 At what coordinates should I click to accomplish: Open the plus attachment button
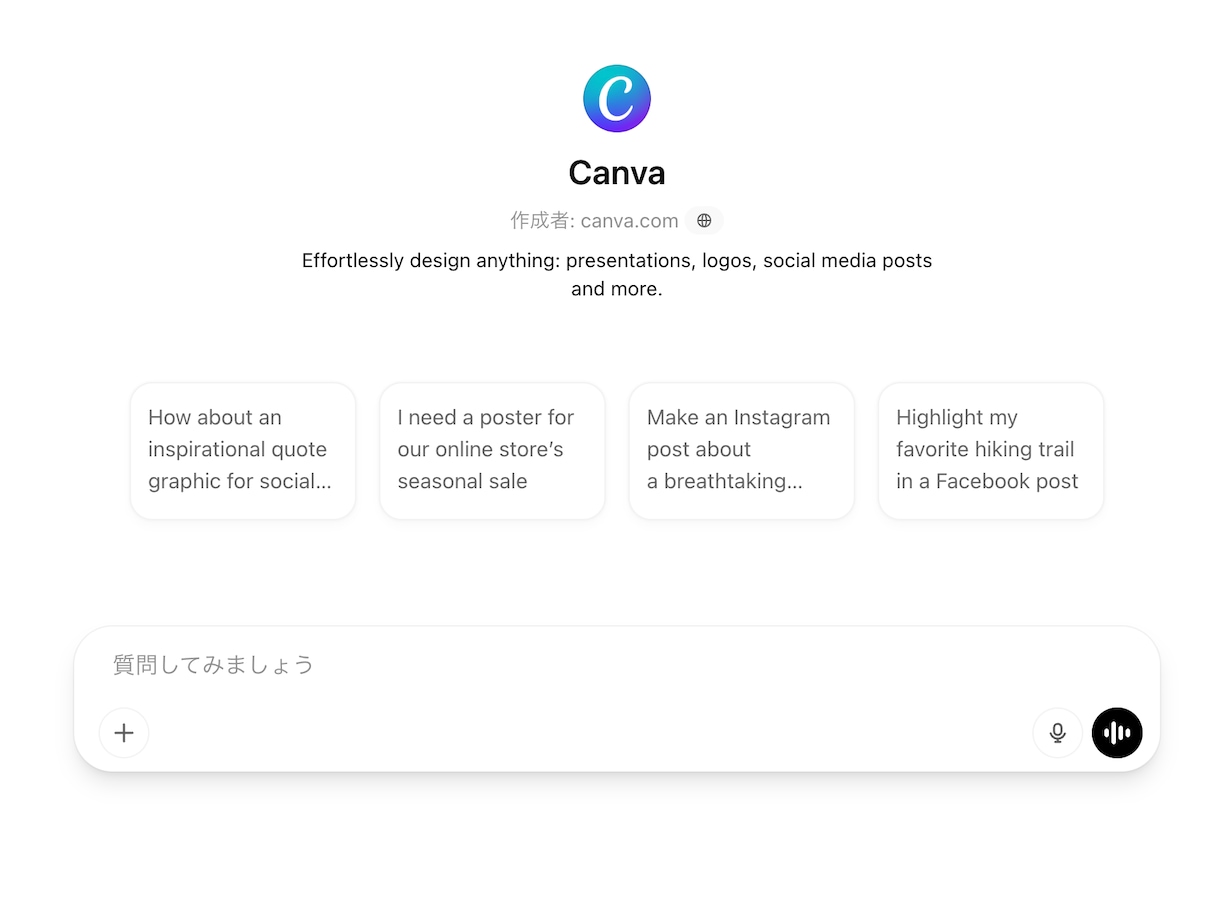pyautogui.click(x=124, y=733)
